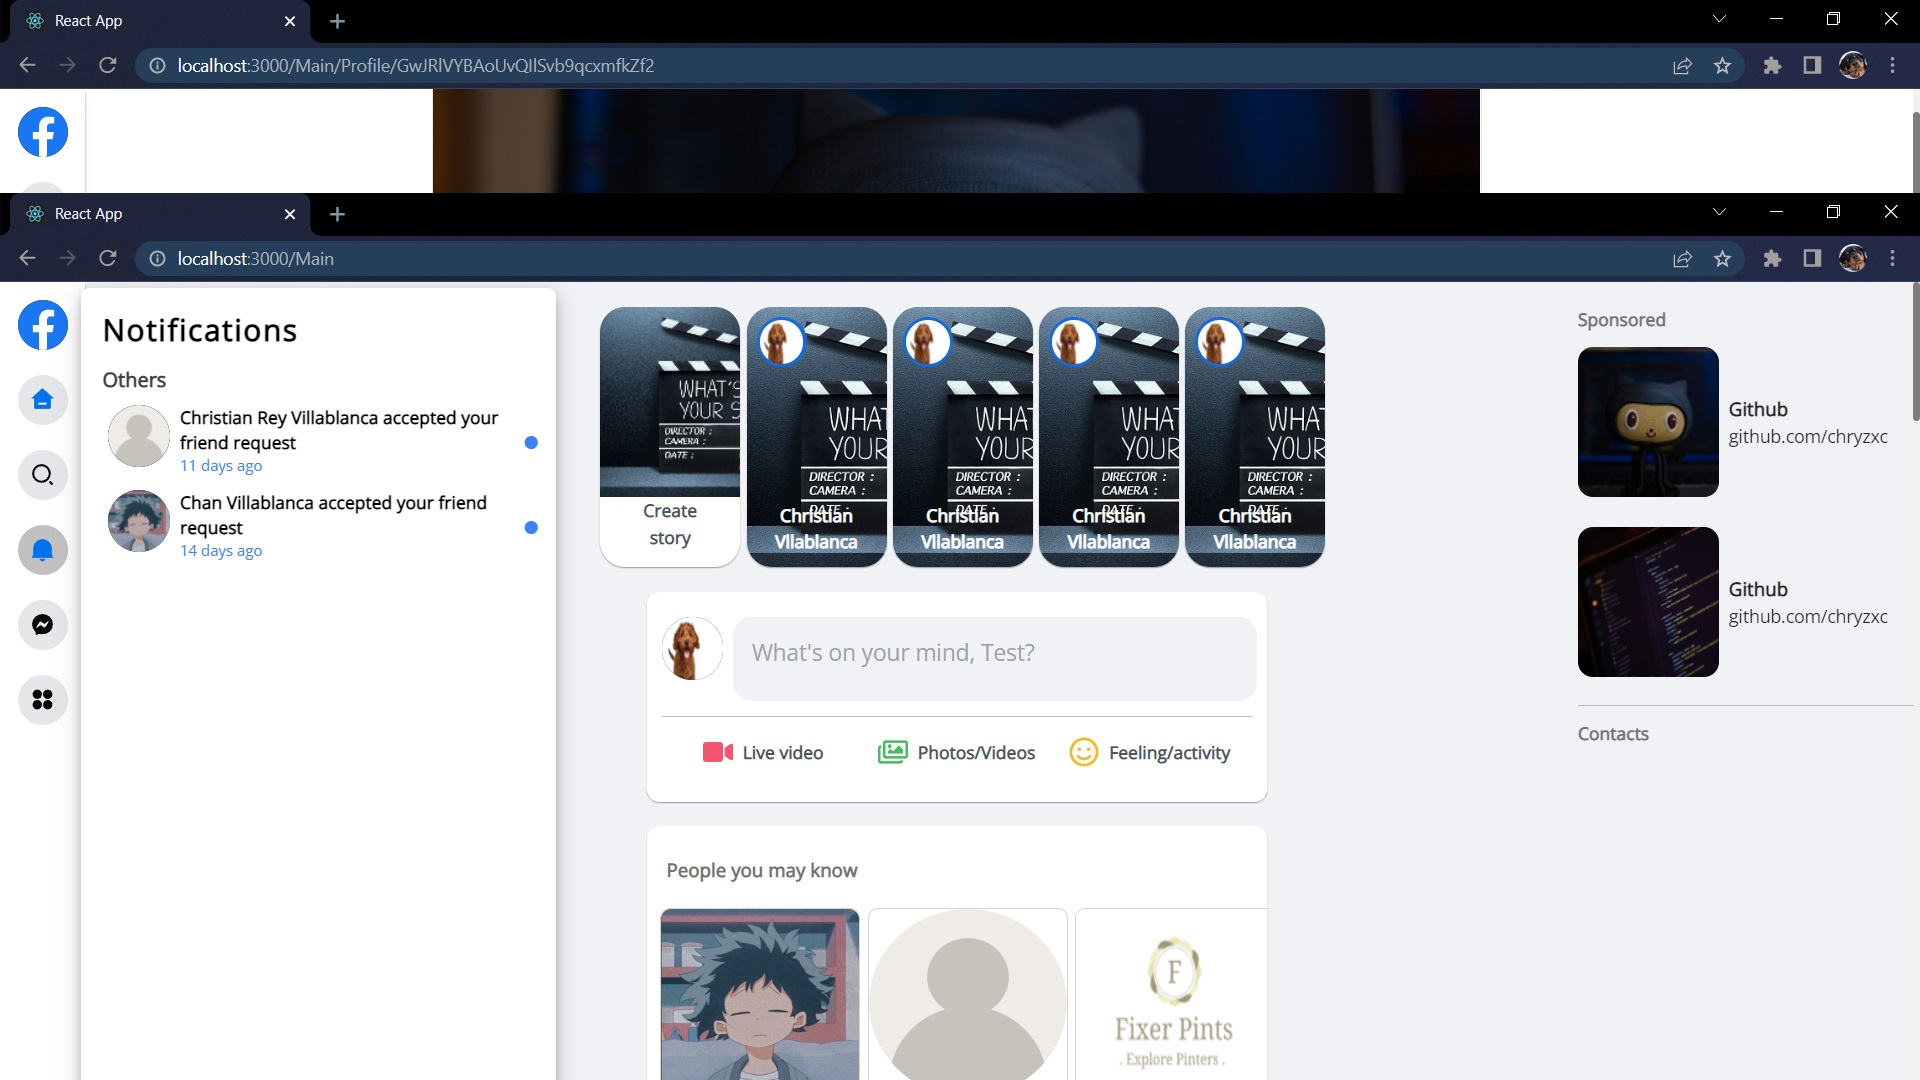Viewport: 1920px width, 1080px height.
Task: Open the Fixer Pints suggestion card
Action: pos(1171,994)
